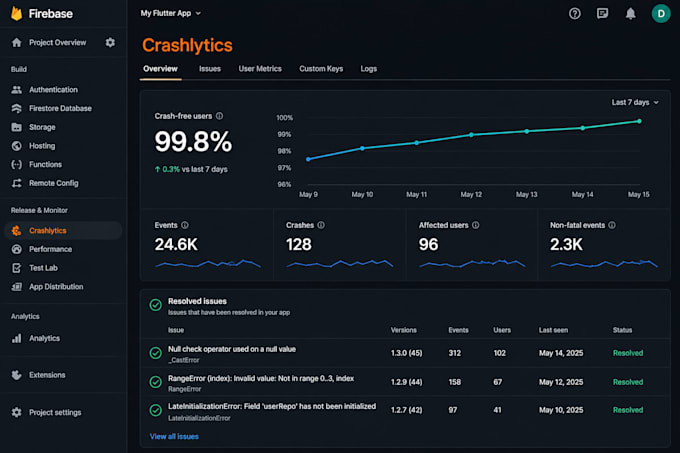Click the Events sparkline chart
680x453 pixels.
(x=208, y=264)
